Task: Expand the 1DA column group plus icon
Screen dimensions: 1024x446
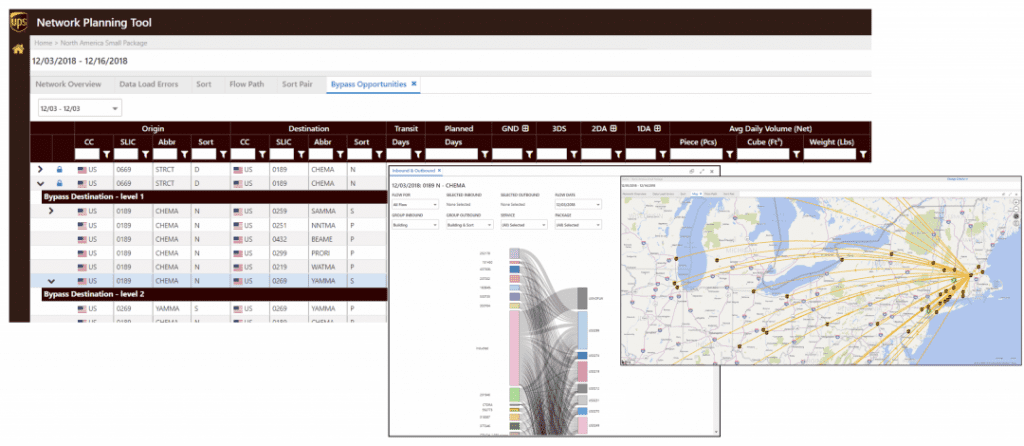Action: point(657,129)
